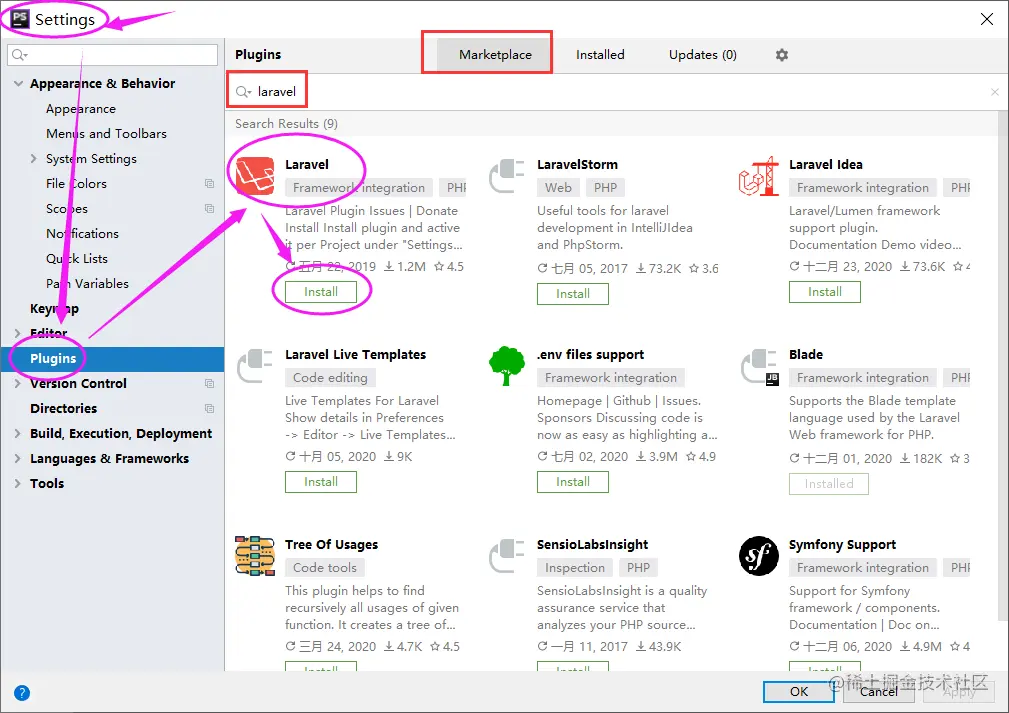This screenshot has height=713, width=1009.
Task: Switch to the Marketplace tab
Action: (x=495, y=55)
